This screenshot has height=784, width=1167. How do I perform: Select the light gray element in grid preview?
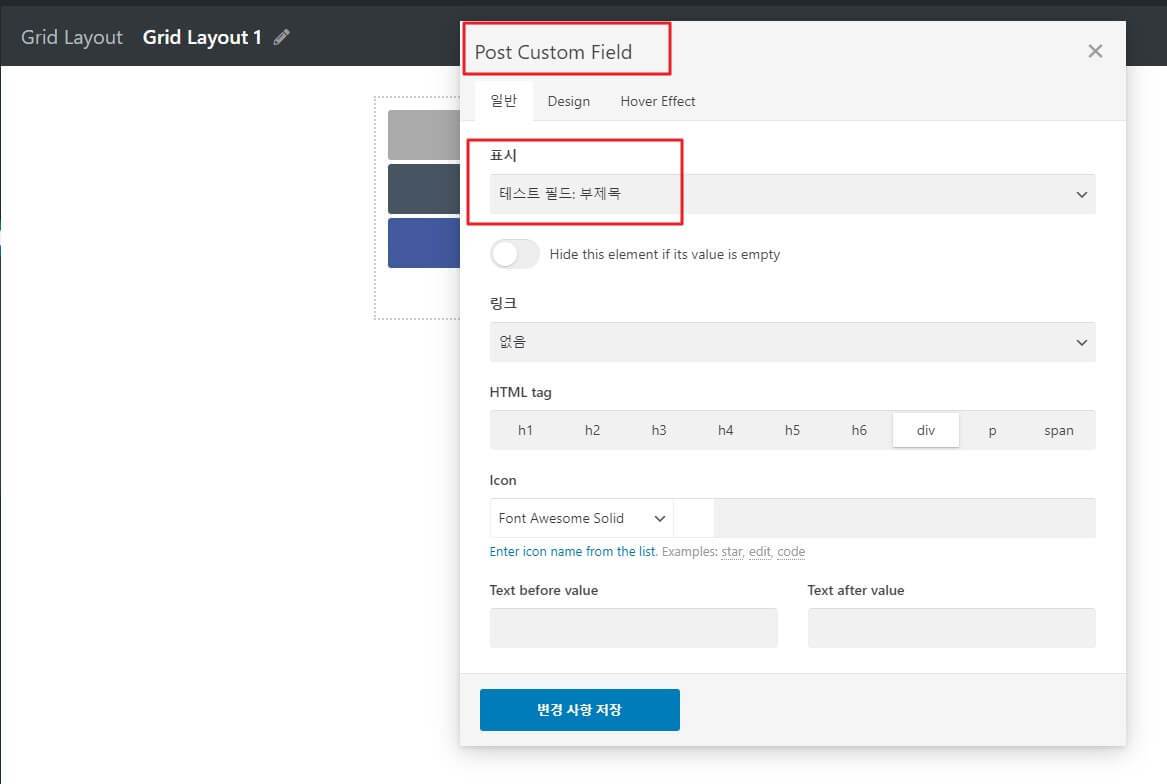point(423,135)
